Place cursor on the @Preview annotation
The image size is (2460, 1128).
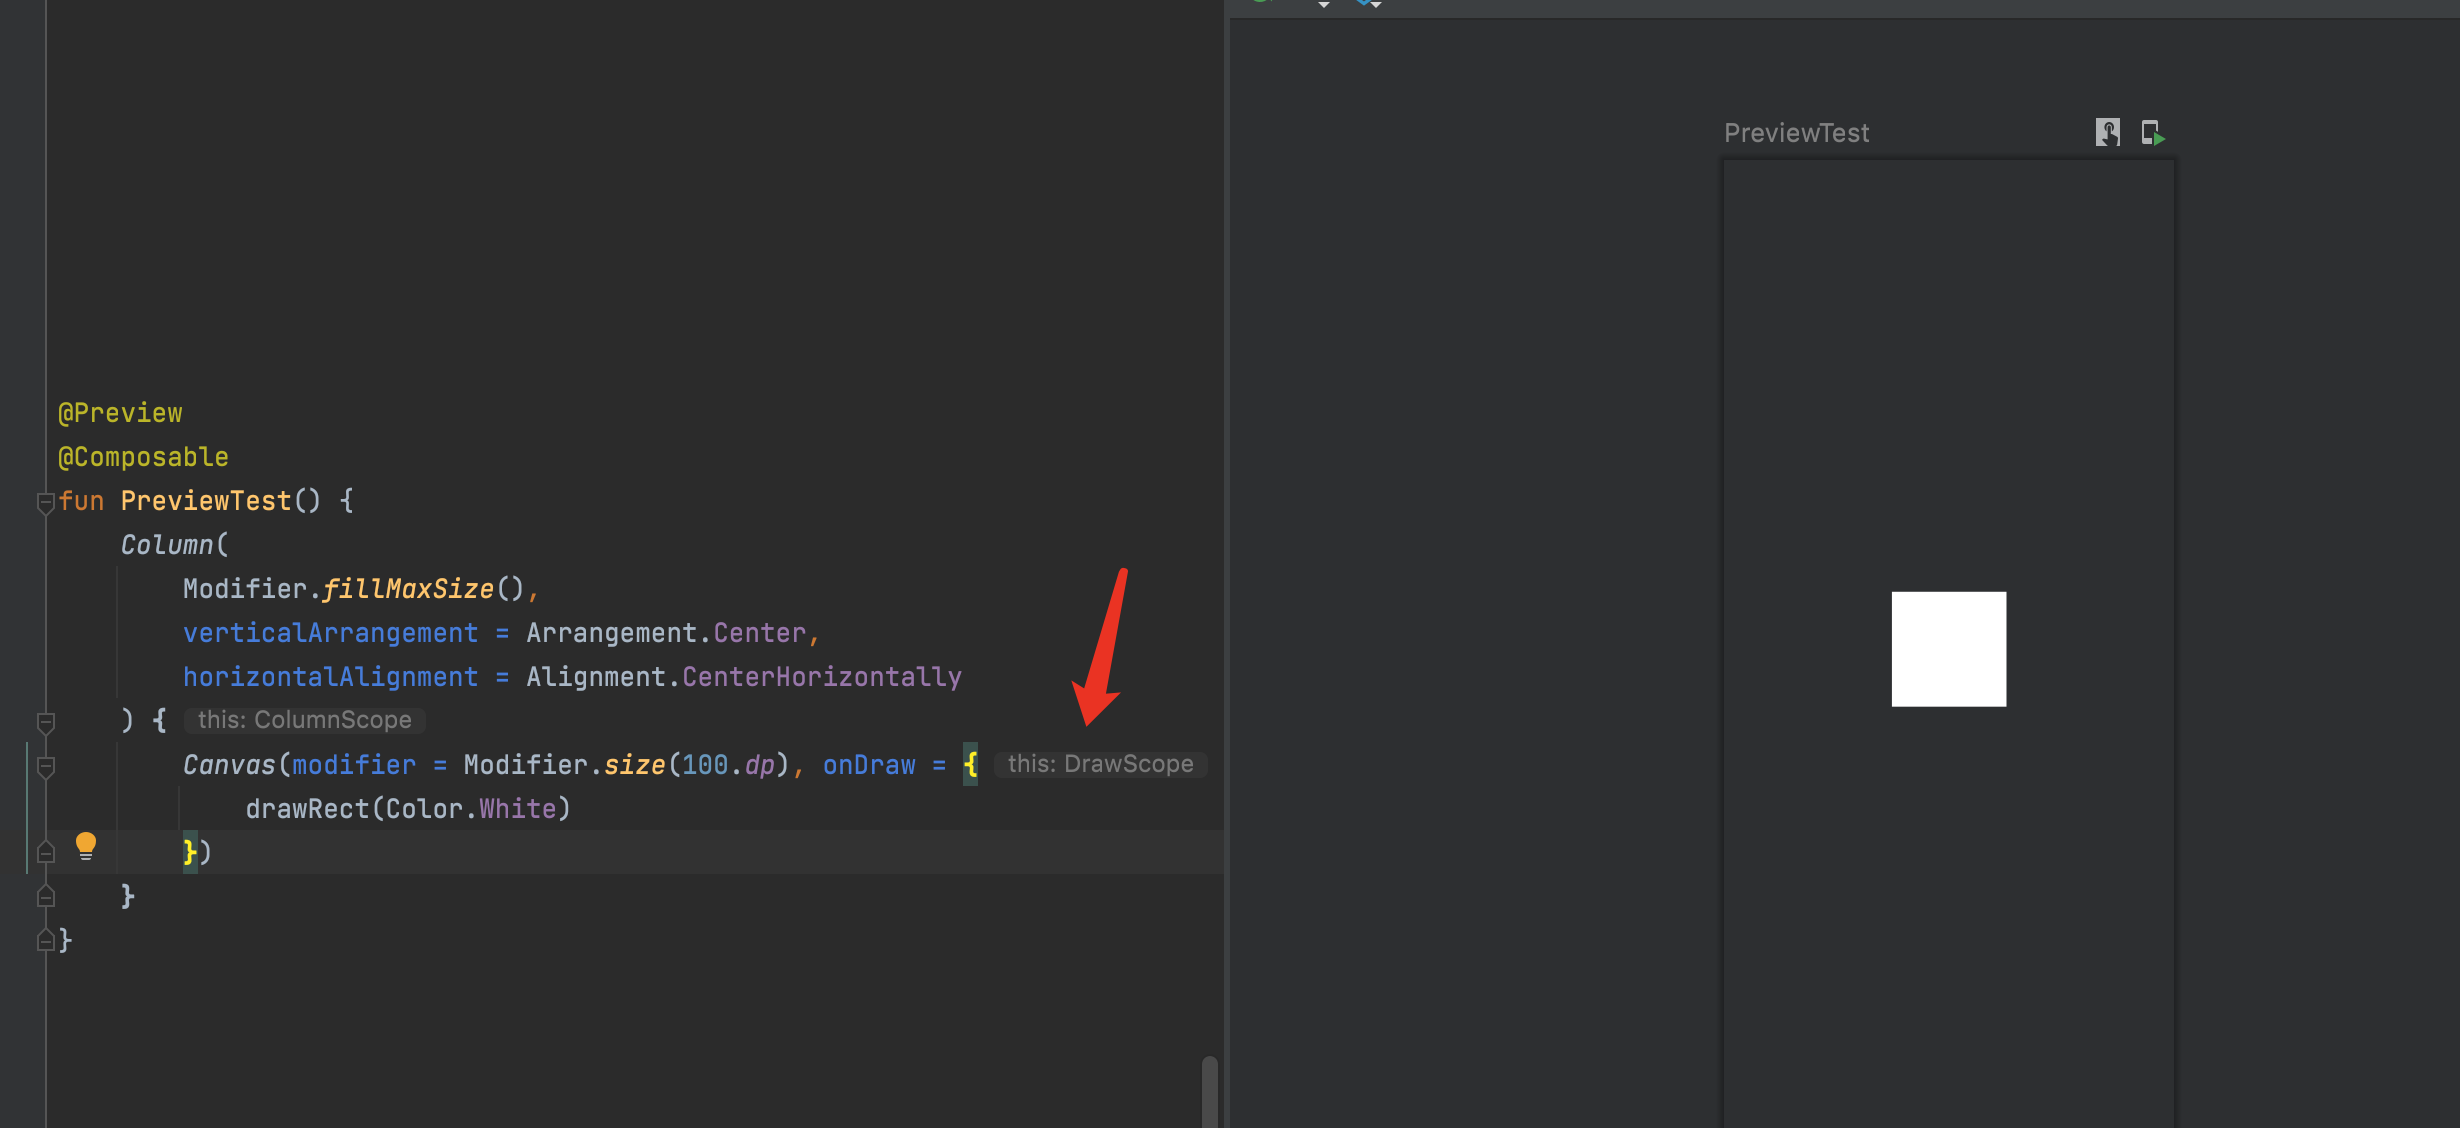(120, 413)
